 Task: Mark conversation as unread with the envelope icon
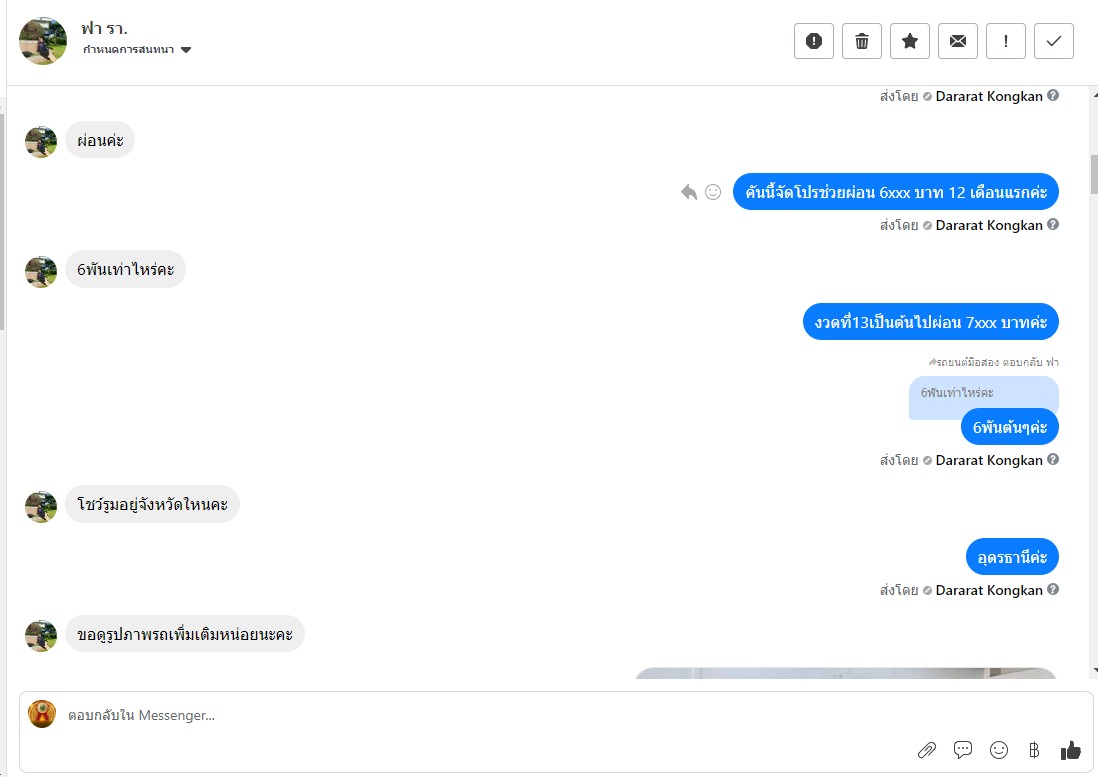(958, 41)
